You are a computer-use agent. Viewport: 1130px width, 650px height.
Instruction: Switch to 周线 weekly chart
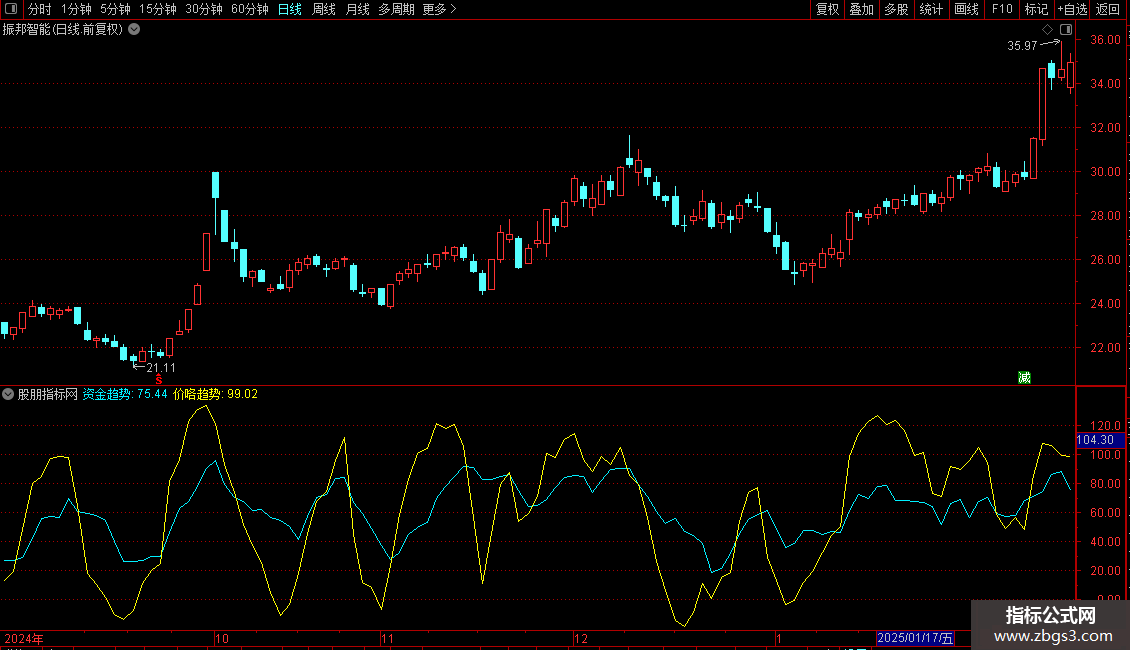324,9
